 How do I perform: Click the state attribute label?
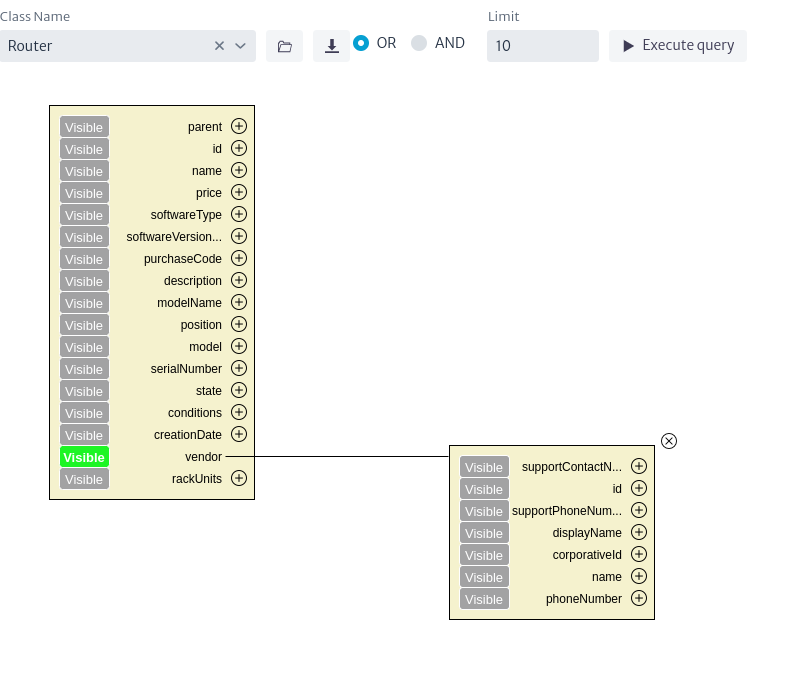click(x=209, y=391)
